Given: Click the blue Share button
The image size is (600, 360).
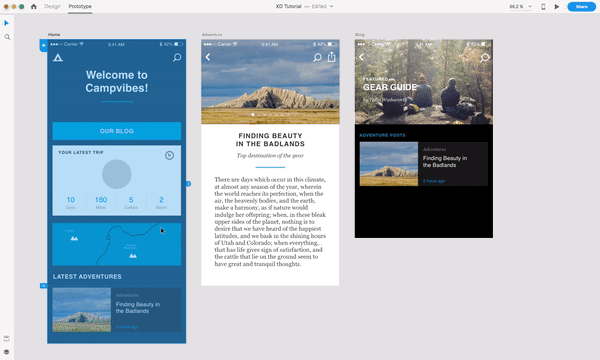Looking at the screenshot, I should (x=581, y=7).
